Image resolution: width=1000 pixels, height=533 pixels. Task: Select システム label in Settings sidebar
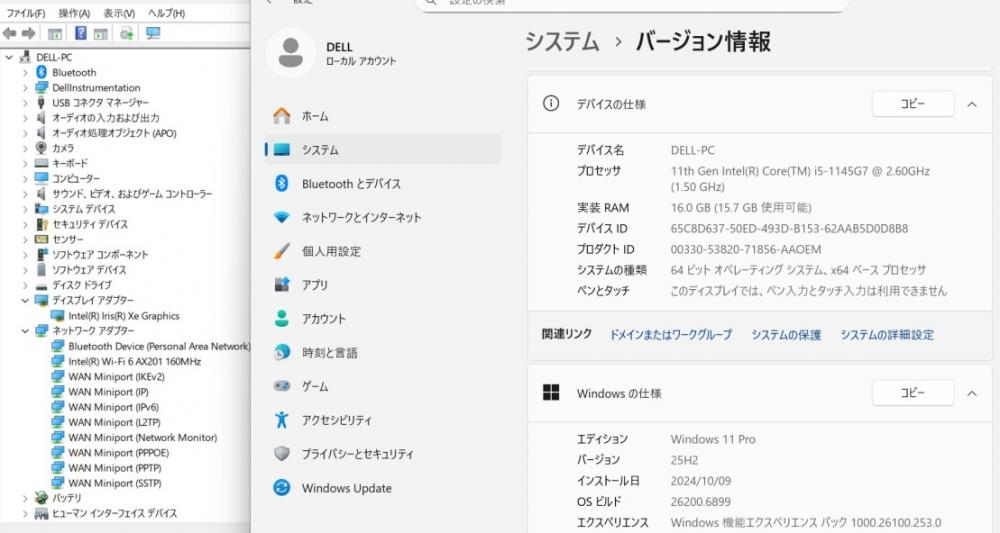(320, 150)
